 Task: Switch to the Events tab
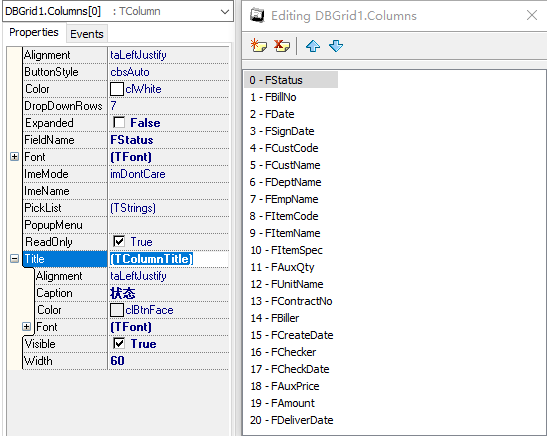[87, 34]
